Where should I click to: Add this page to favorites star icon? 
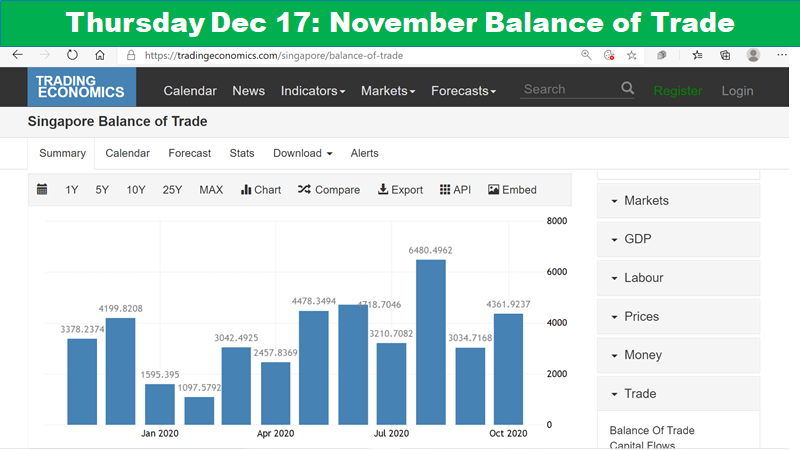pos(632,55)
